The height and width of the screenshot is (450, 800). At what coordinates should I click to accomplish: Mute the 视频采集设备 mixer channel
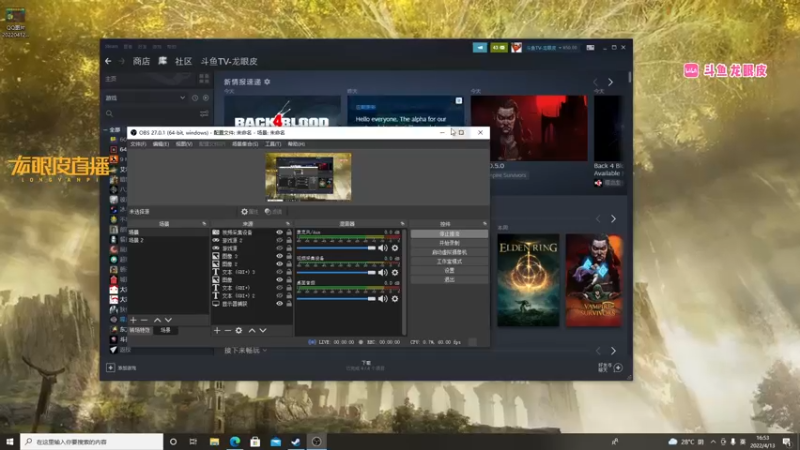click(383, 272)
